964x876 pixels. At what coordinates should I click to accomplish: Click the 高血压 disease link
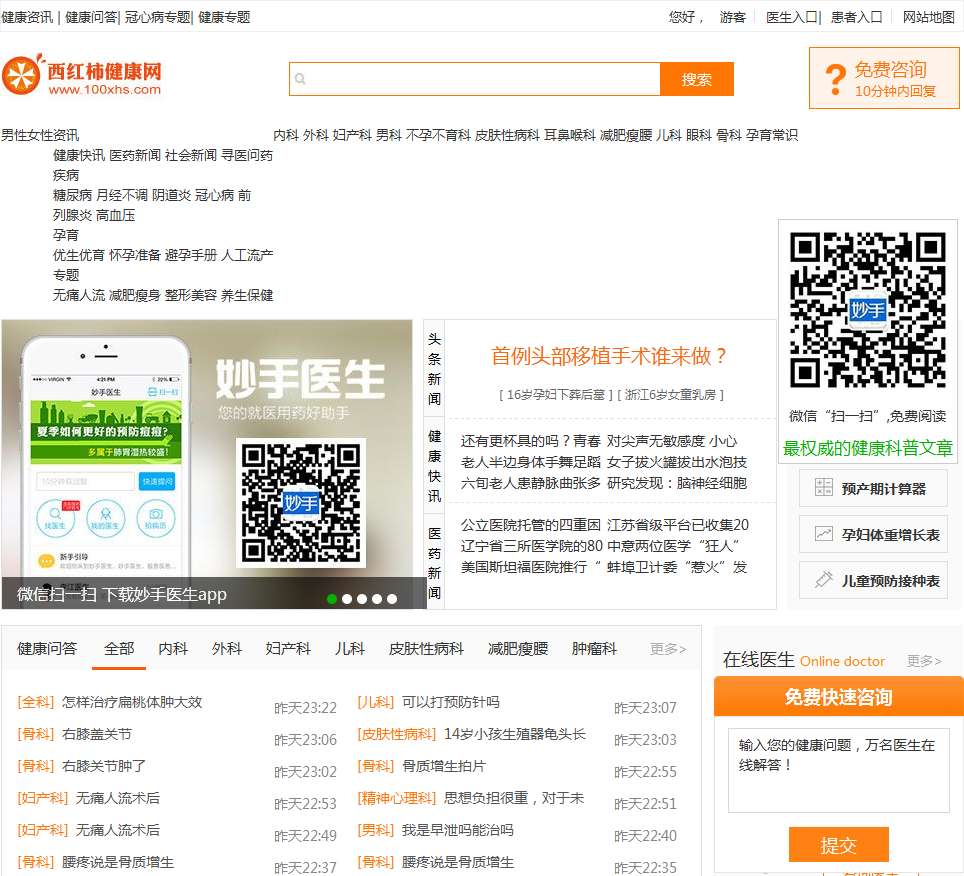tap(116, 215)
